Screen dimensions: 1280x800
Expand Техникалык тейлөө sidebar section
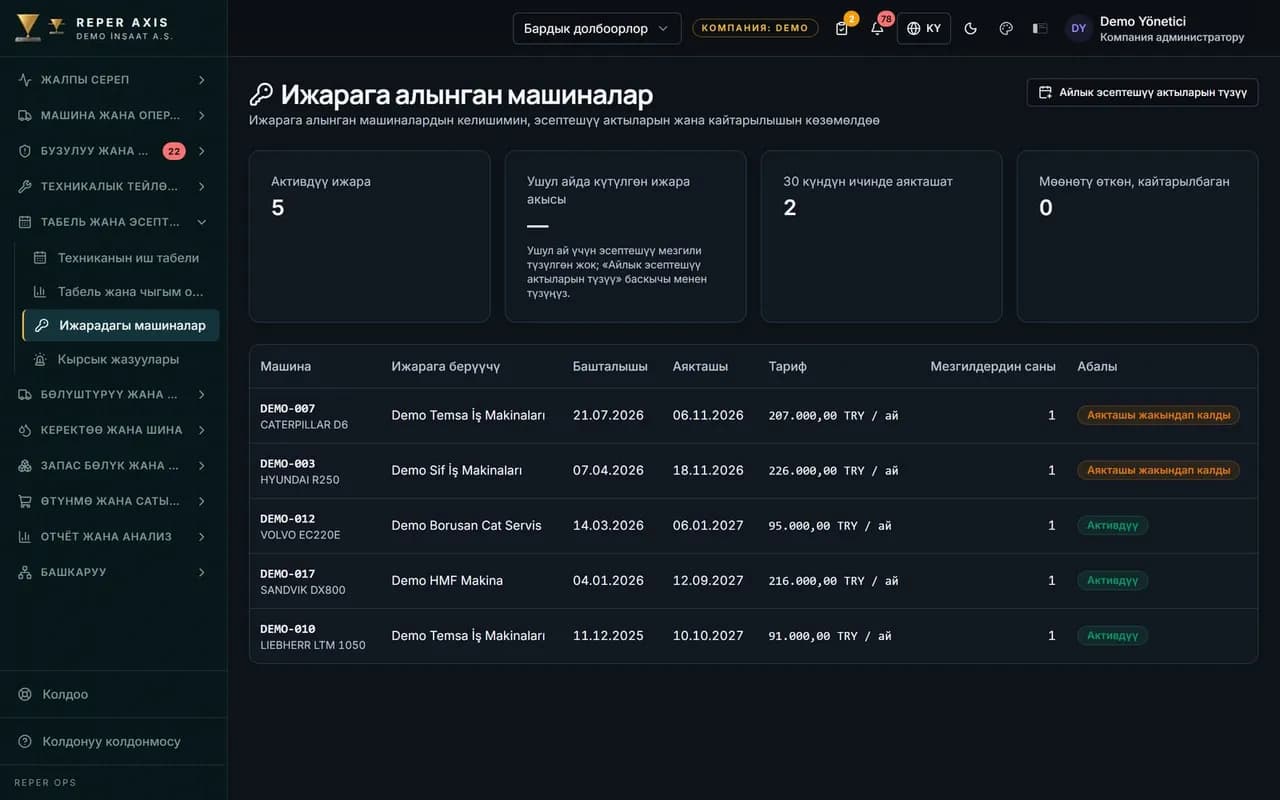[x=113, y=186]
